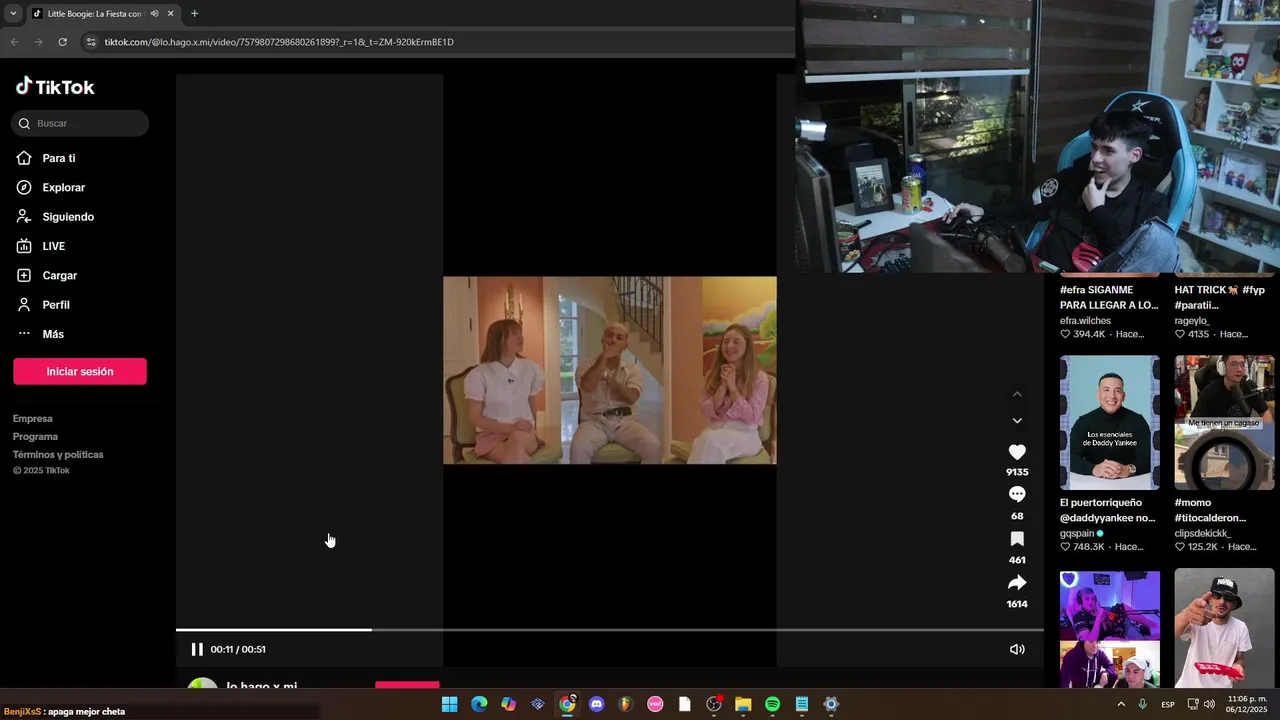Open a new browser tab
The image size is (1280, 720).
[194, 14]
